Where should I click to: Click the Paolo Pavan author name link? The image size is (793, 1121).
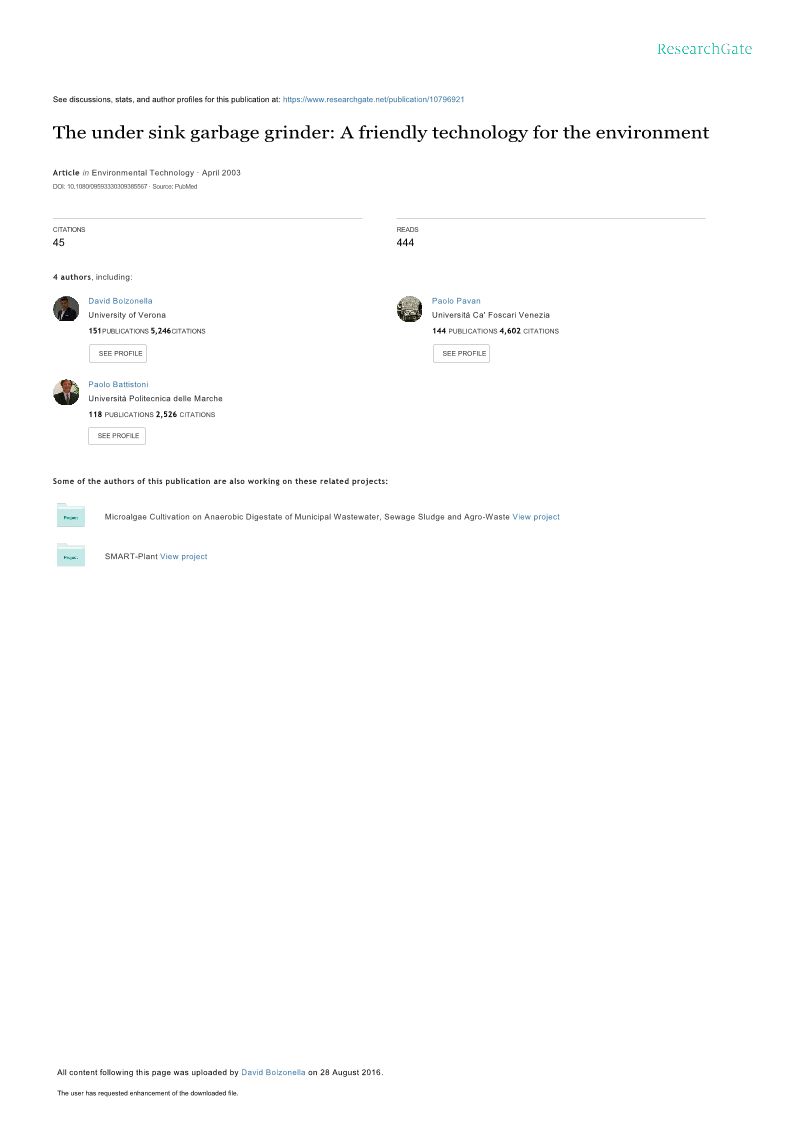coord(456,301)
